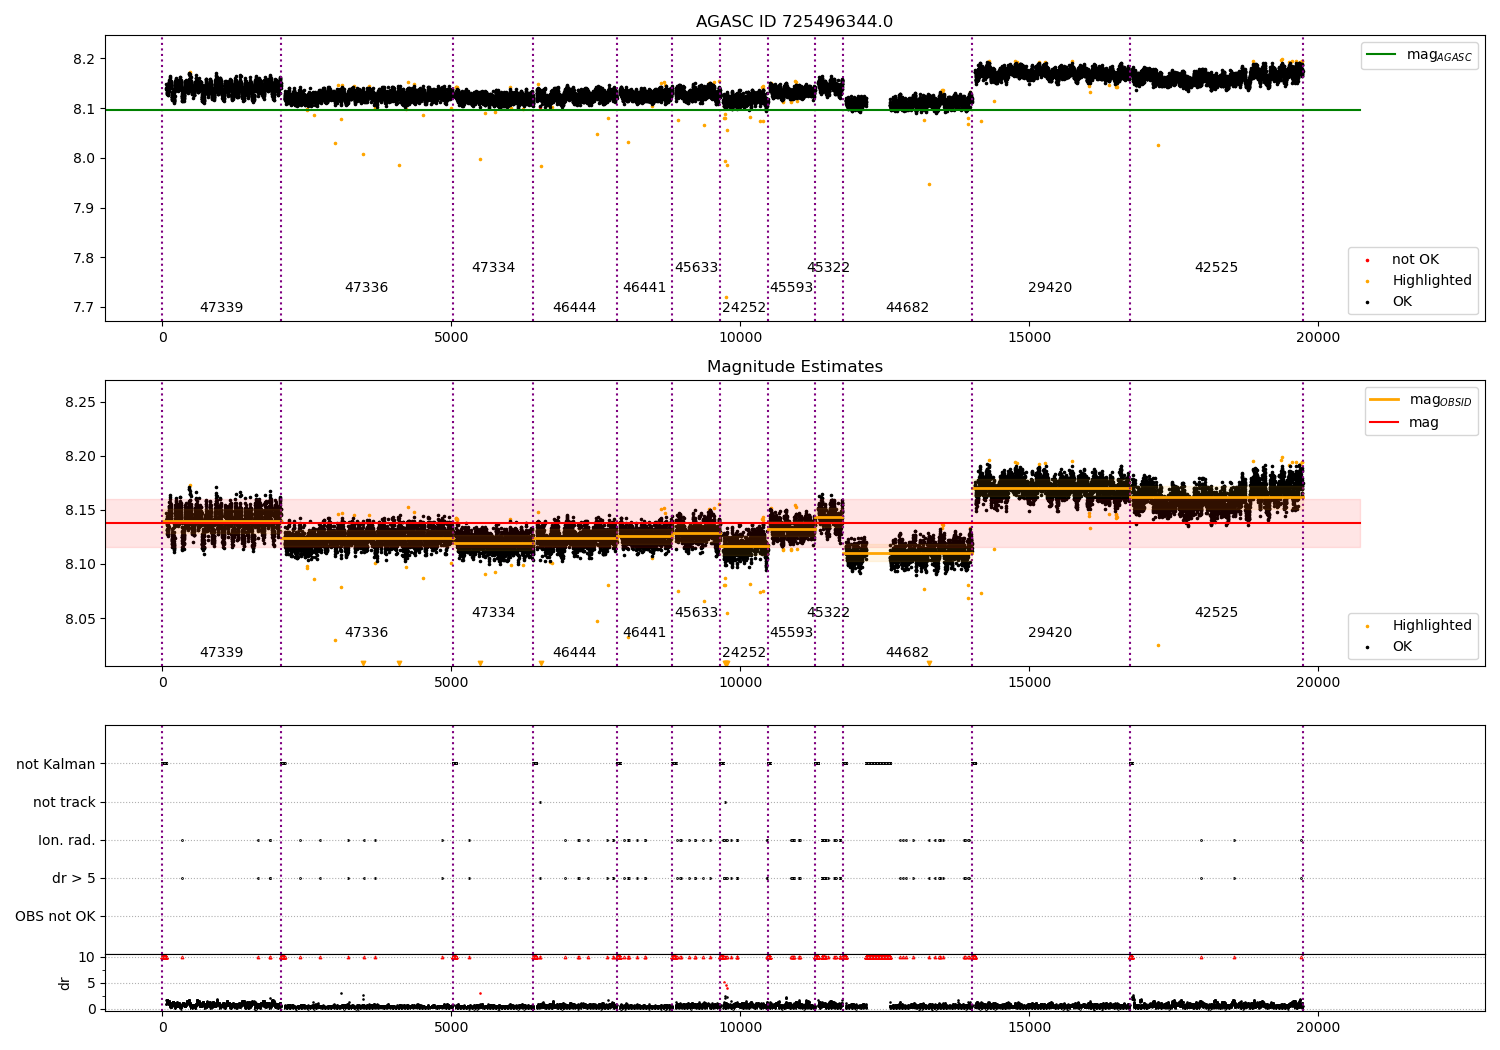Click label 42525 in Magnitude Estimates plot

point(1216,613)
